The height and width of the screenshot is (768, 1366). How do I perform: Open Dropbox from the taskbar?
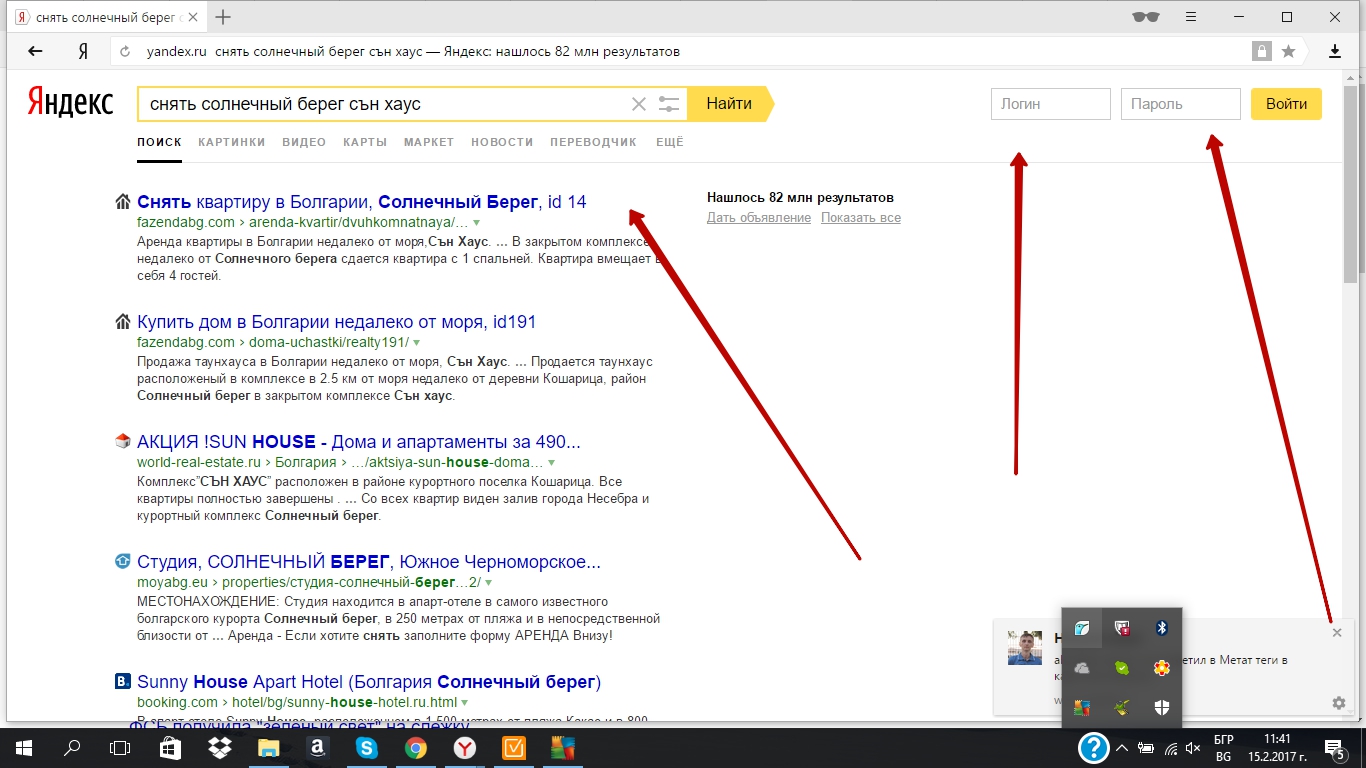(x=219, y=747)
